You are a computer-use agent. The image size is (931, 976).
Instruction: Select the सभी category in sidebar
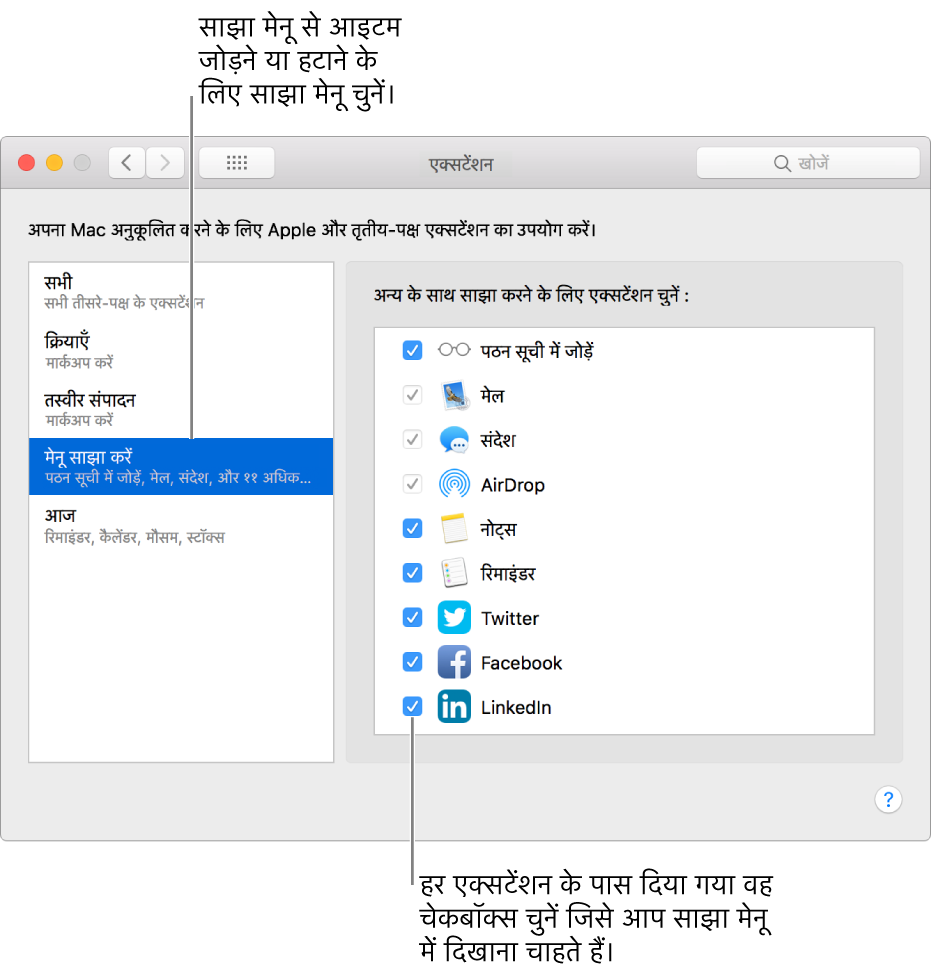(x=181, y=291)
